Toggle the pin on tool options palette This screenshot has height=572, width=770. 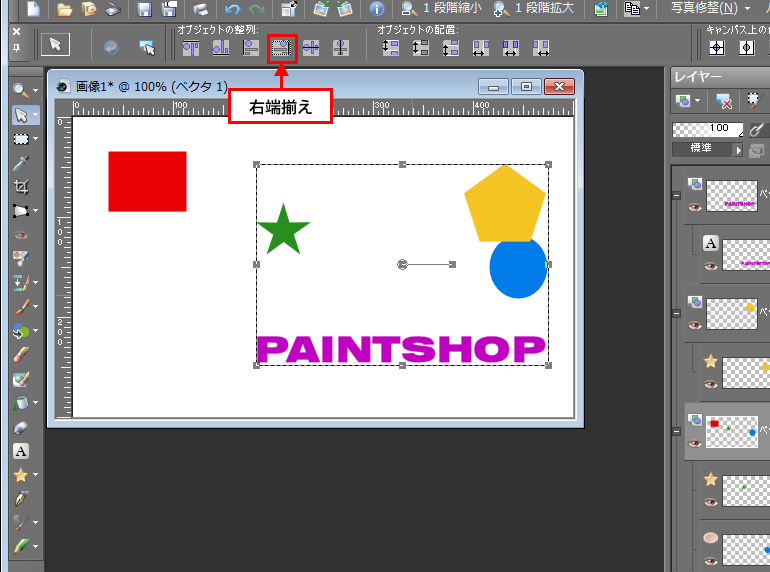pyautogui.click(x=16, y=48)
